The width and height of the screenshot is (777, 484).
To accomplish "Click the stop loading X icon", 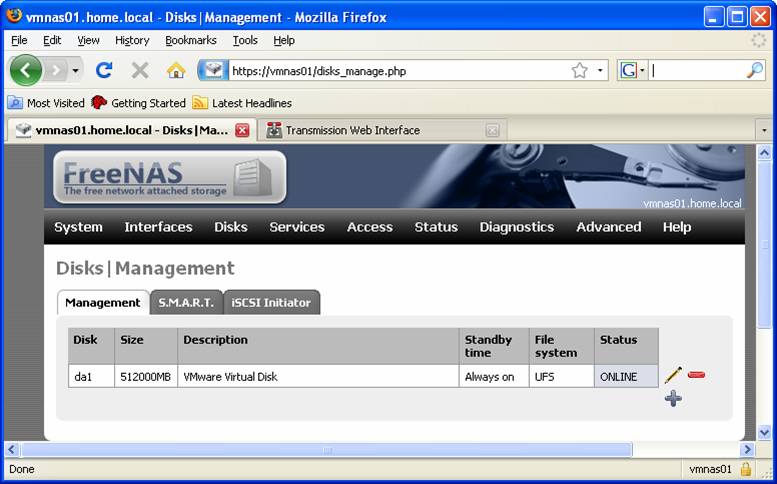I will [x=140, y=71].
